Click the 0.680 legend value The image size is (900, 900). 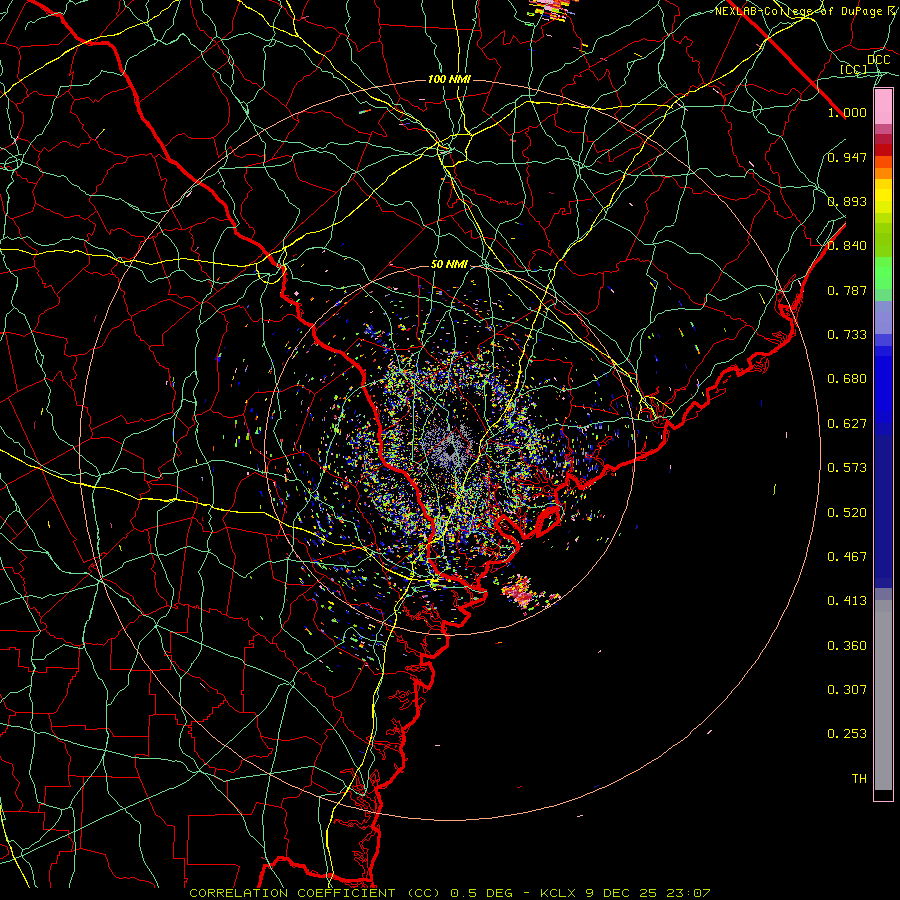(847, 379)
